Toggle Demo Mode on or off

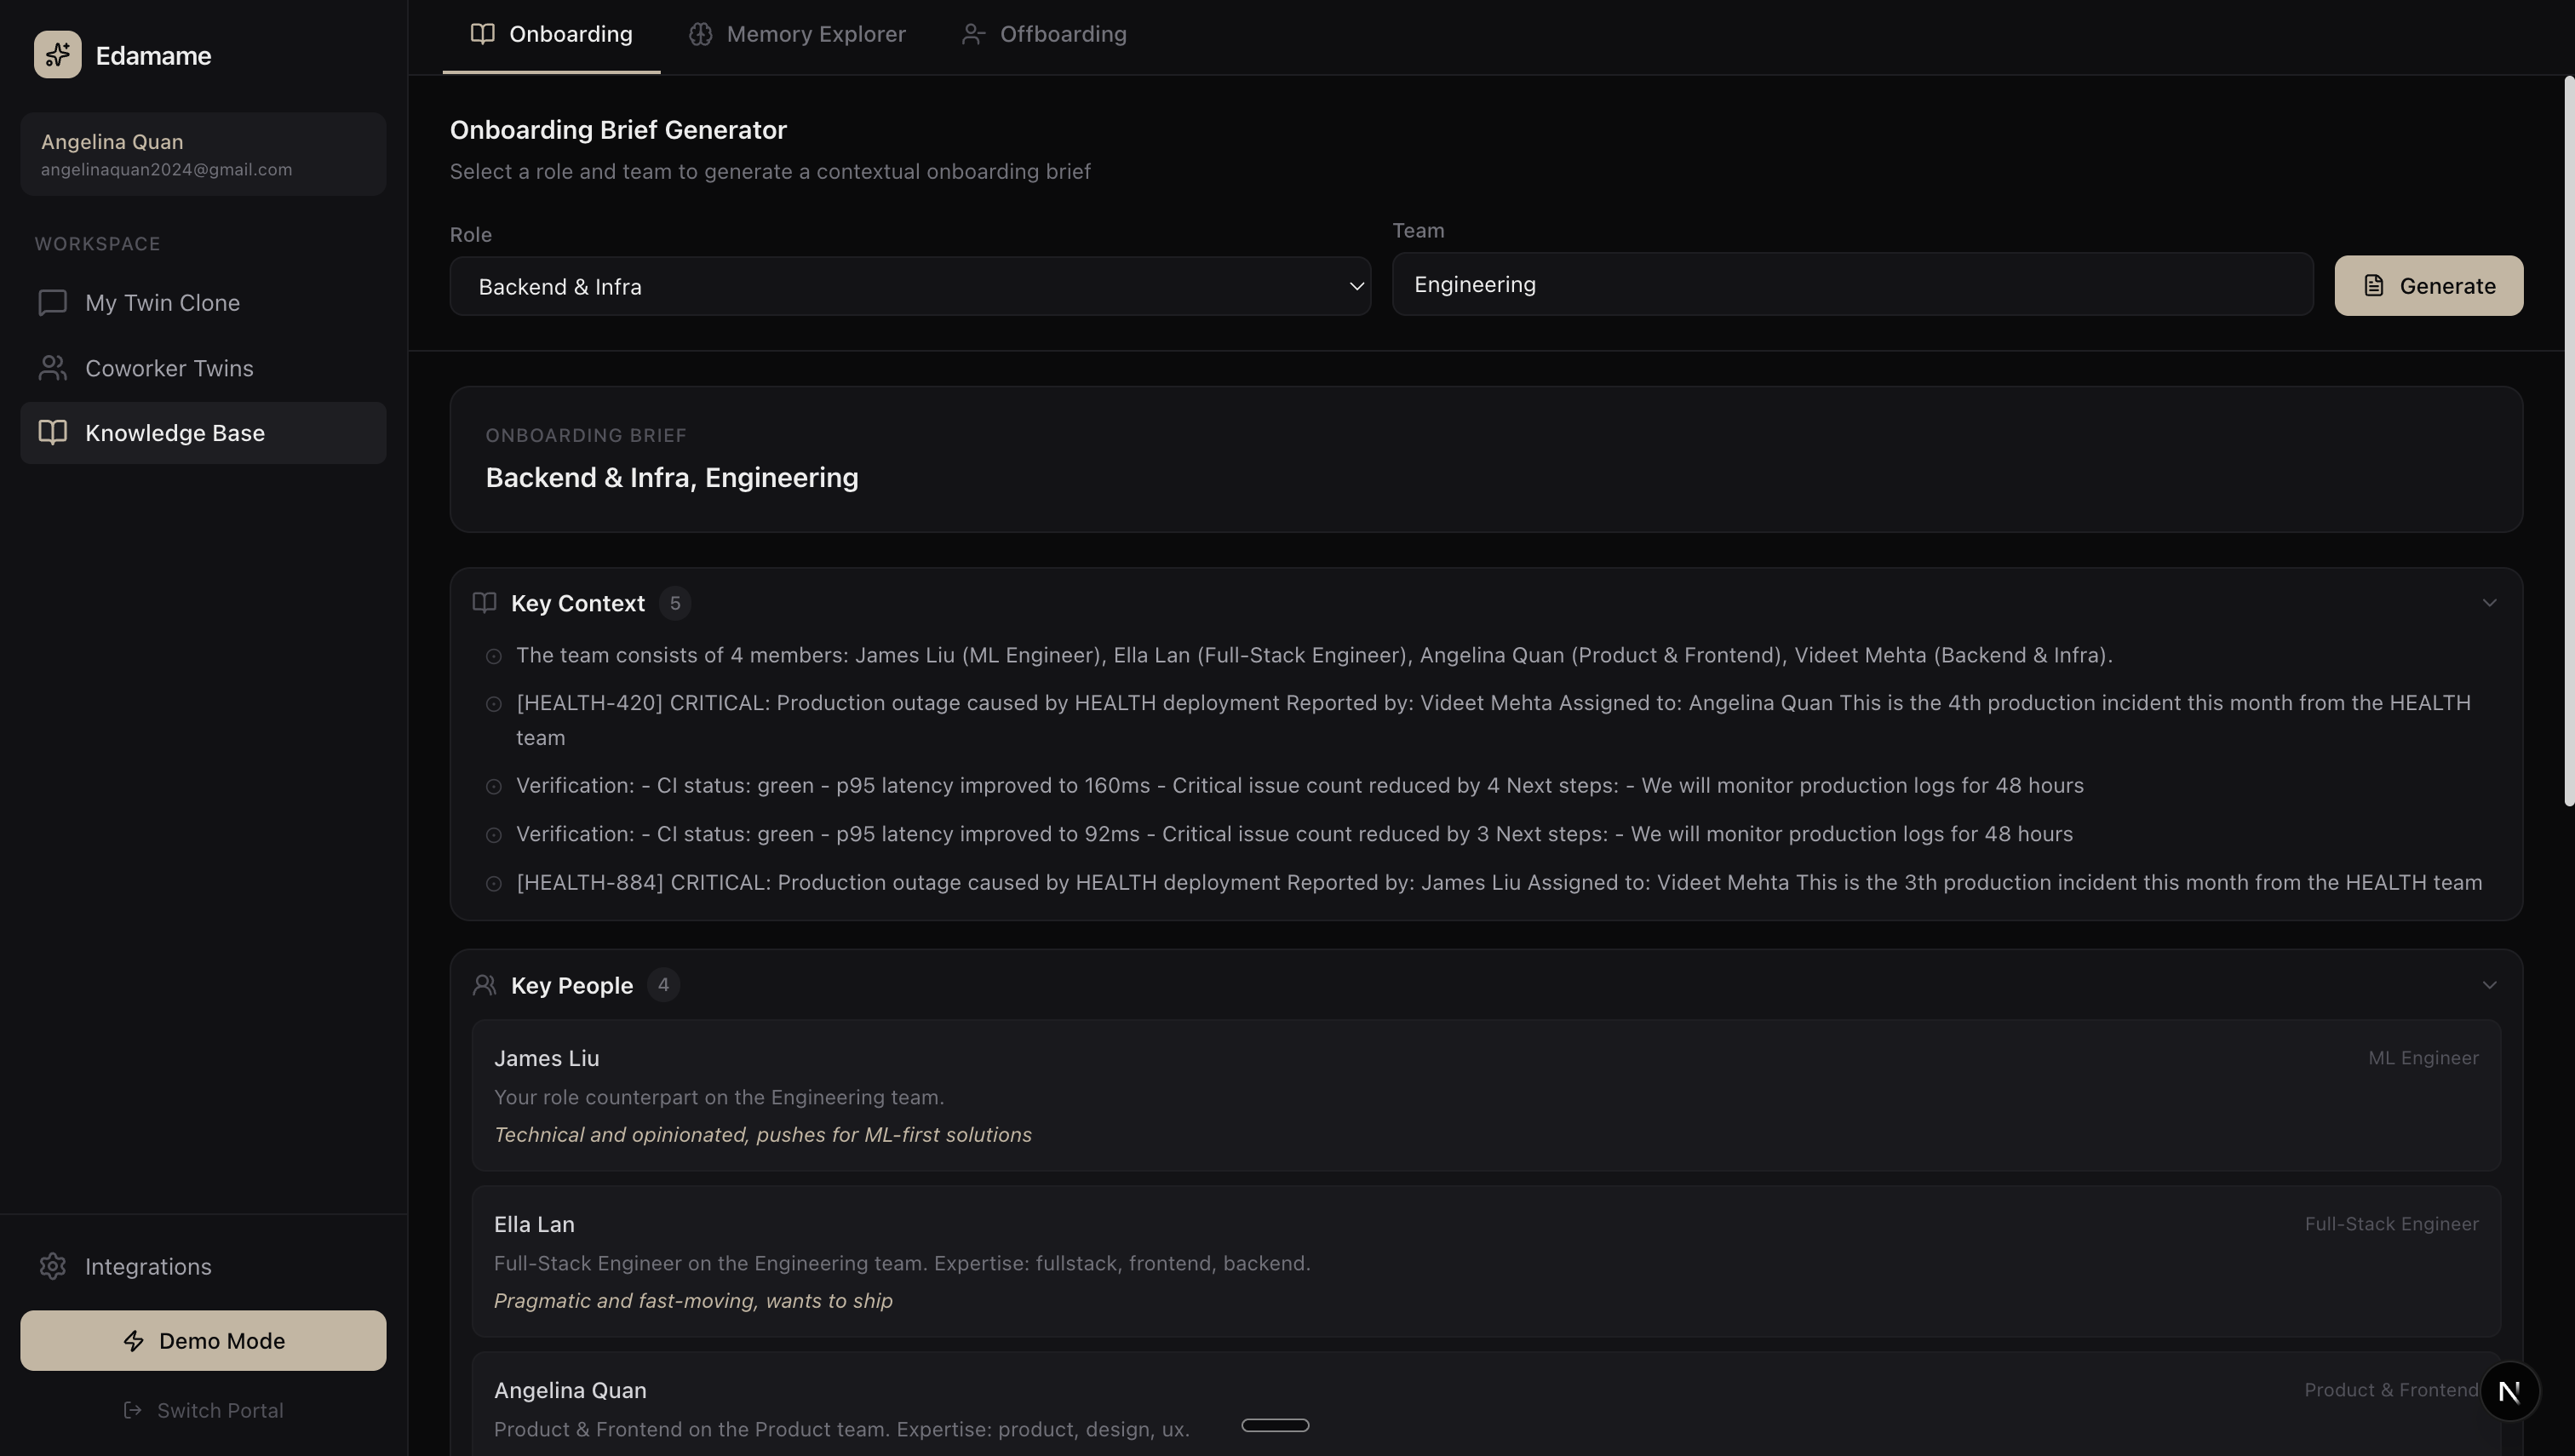pos(203,1341)
